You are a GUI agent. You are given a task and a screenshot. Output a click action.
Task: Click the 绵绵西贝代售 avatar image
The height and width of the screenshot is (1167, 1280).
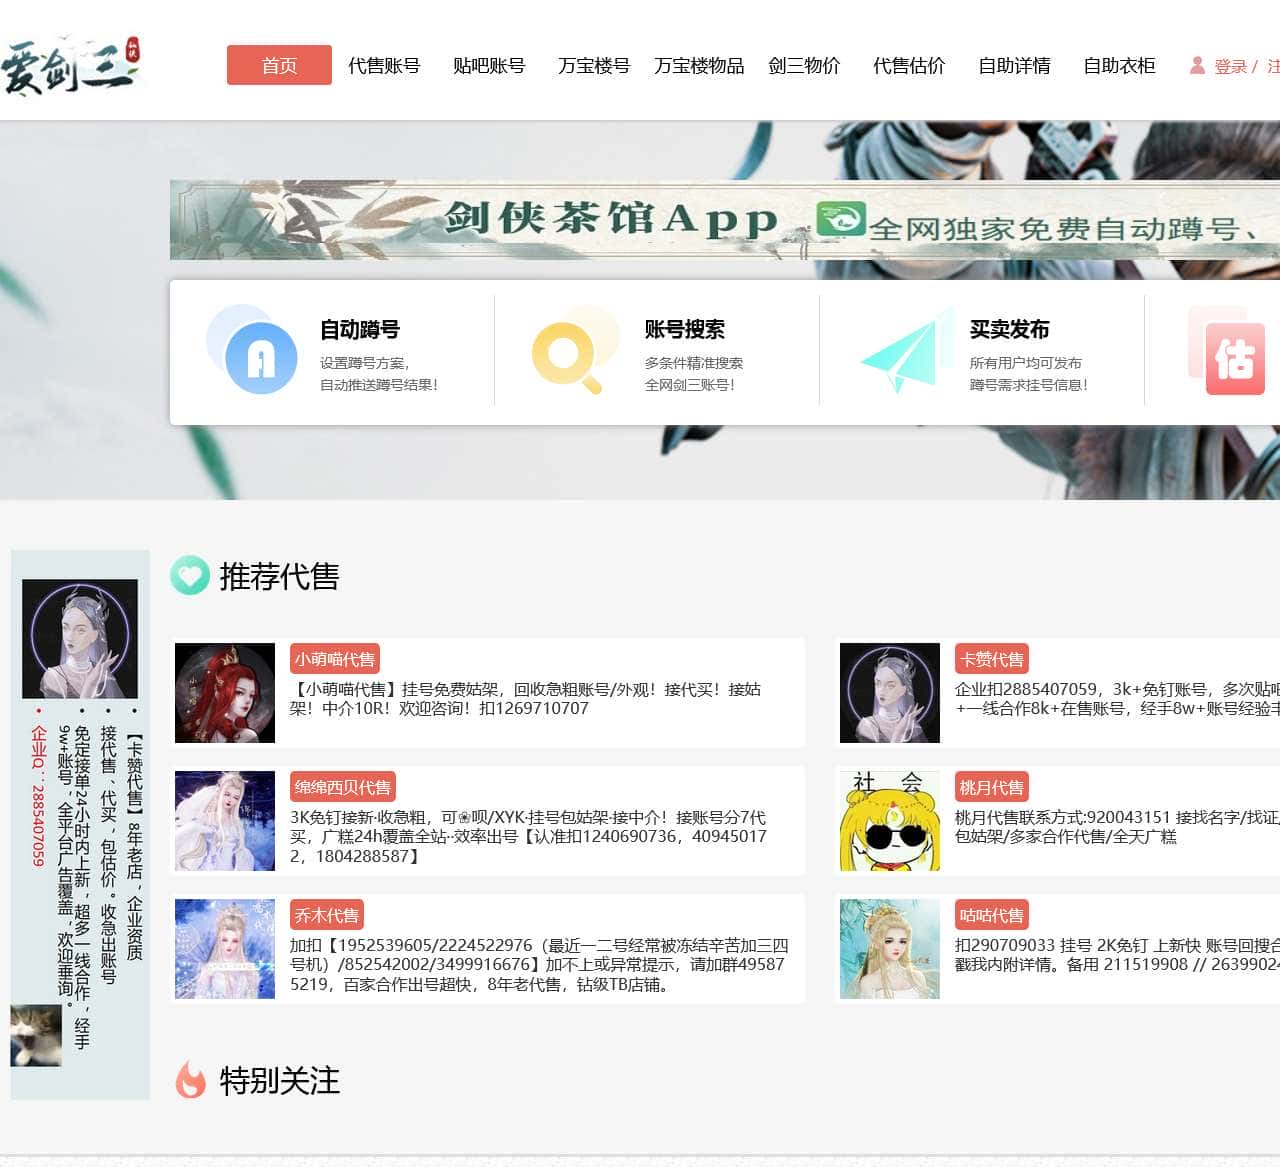coord(225,821)
